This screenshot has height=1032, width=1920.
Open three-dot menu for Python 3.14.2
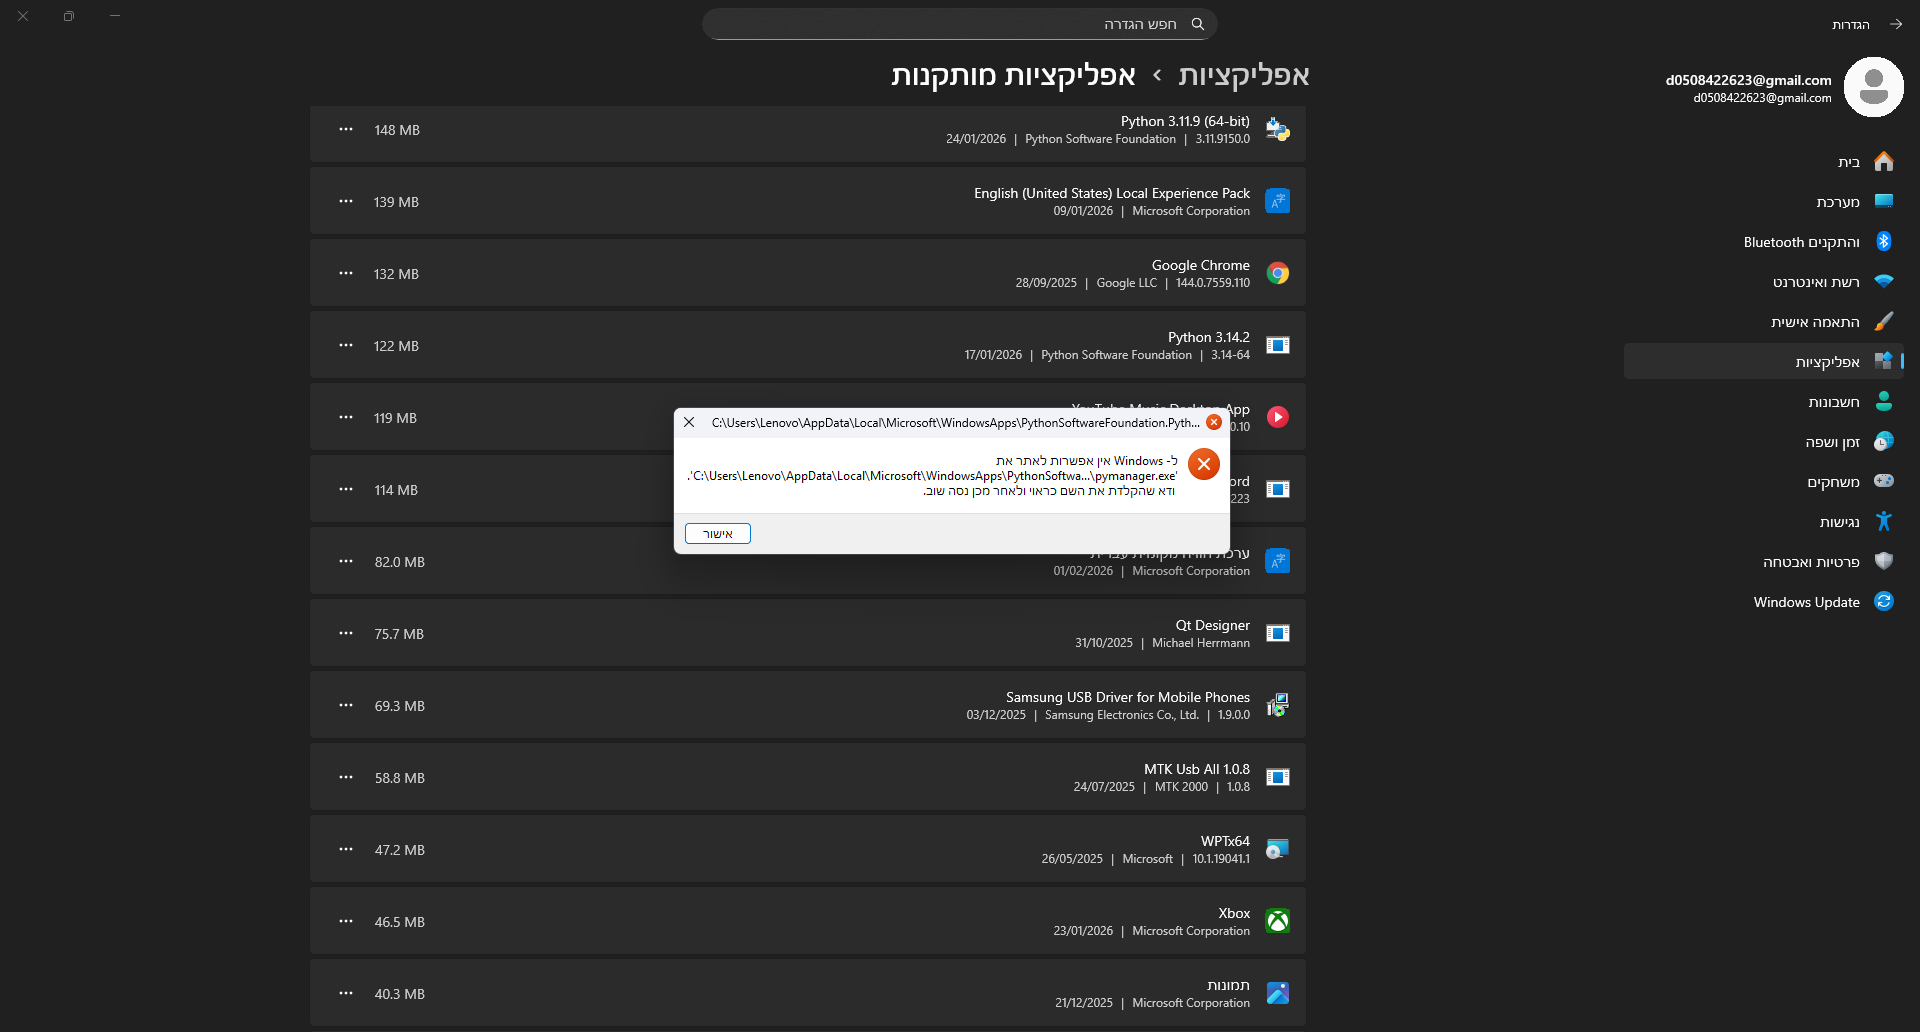click(x=346, y=345)
